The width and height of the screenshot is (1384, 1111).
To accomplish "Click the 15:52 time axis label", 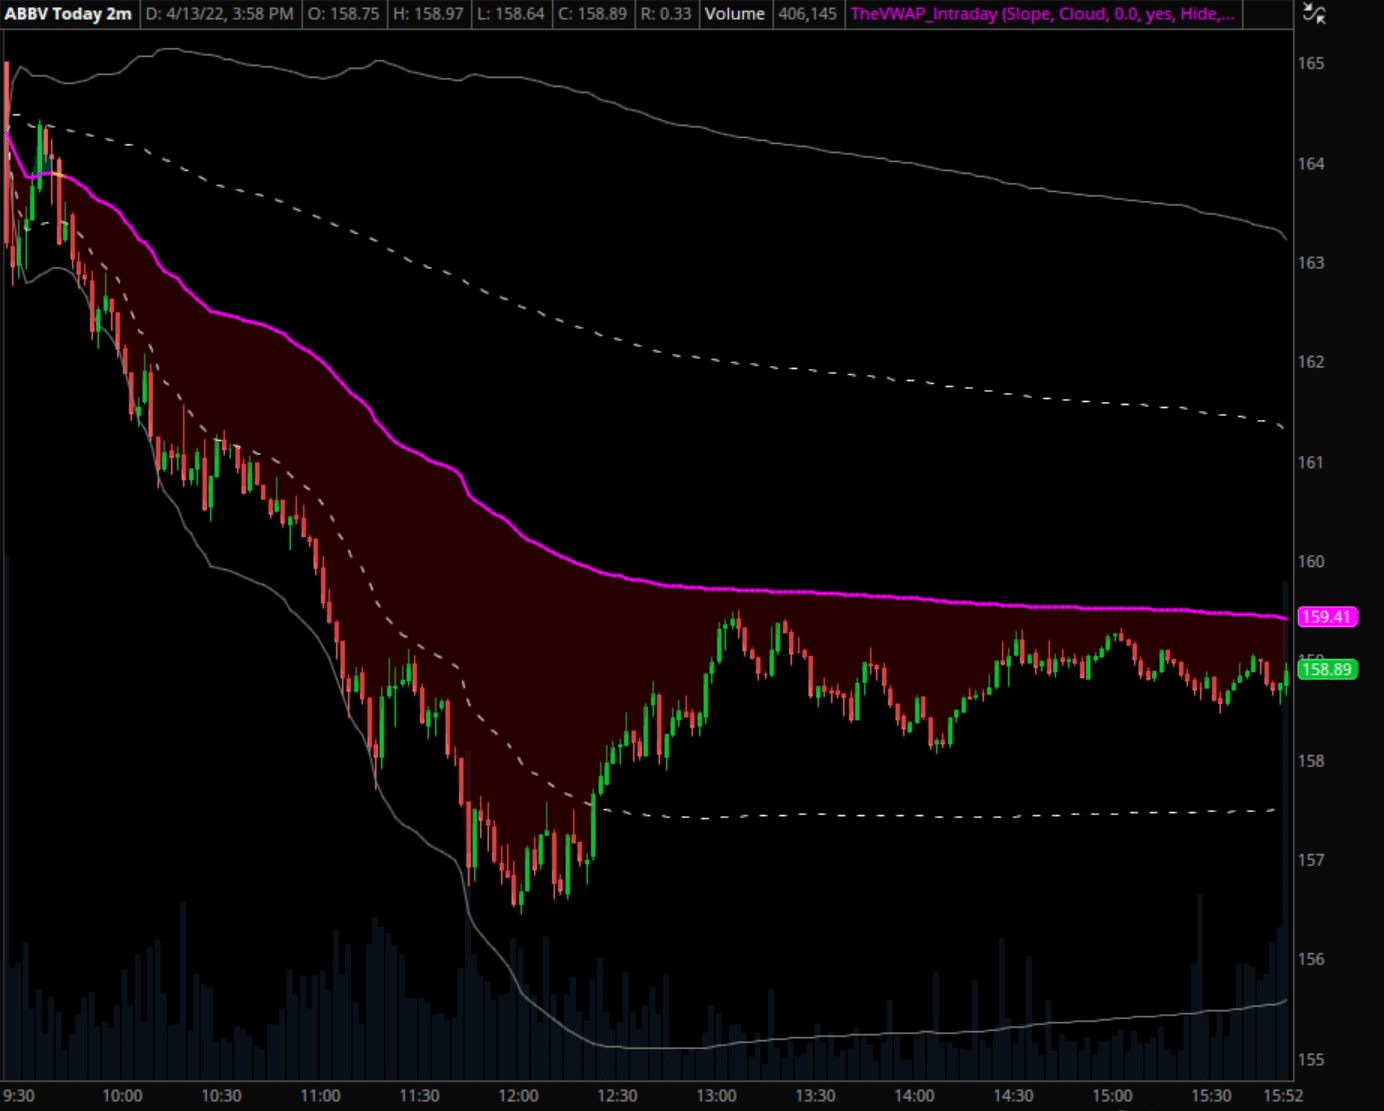I will pos(1283,1096).
